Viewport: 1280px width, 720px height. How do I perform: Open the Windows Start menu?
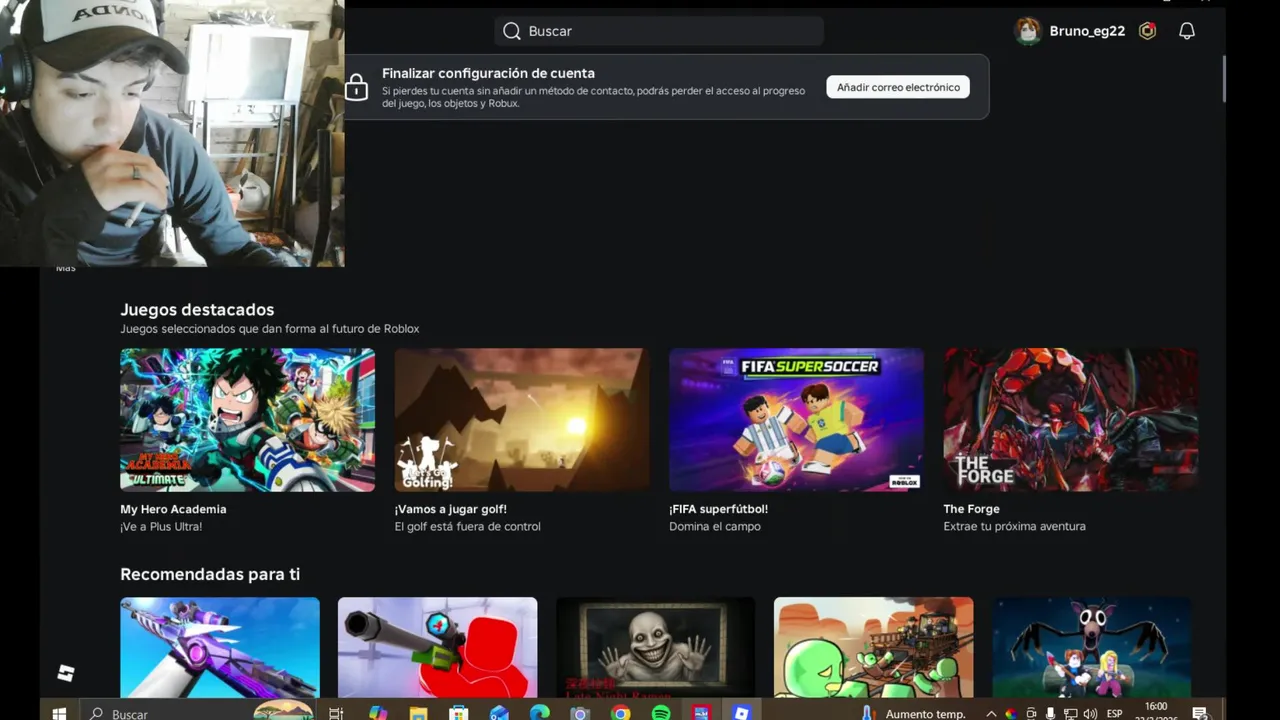pos(59,713)
